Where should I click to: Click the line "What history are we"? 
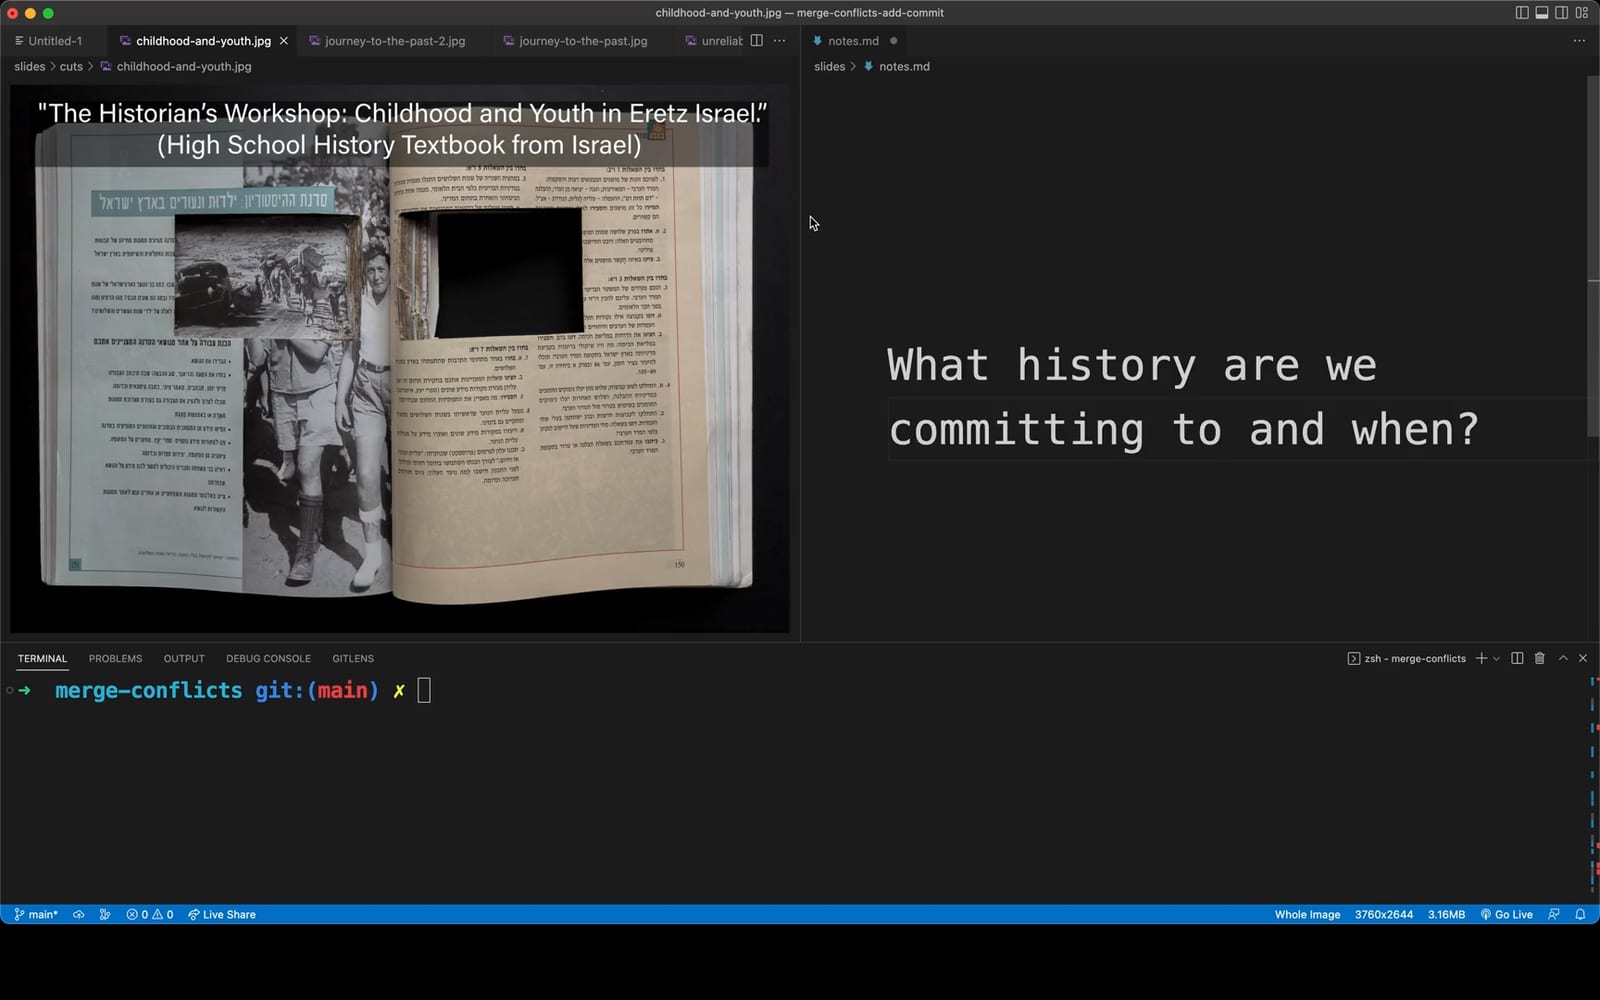(x=1132, y=365)
